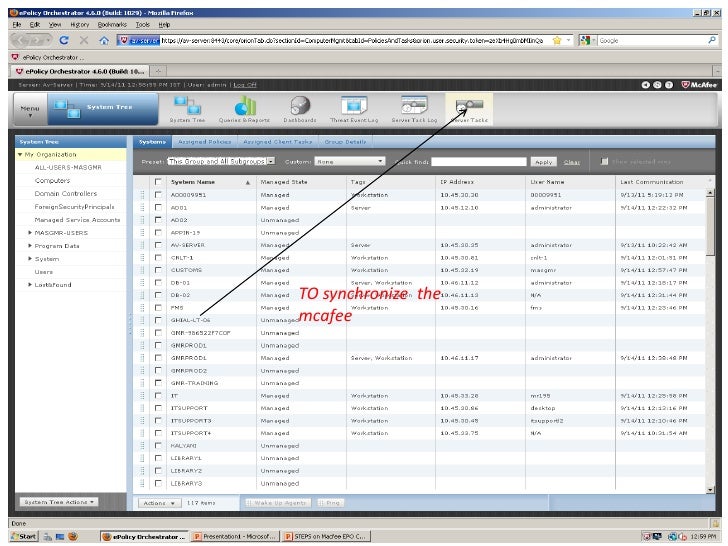Image resolution: width=728 pixels, height=546 pixels.
Task: Click the Windows Start button
Action: (x=24, y=536)
